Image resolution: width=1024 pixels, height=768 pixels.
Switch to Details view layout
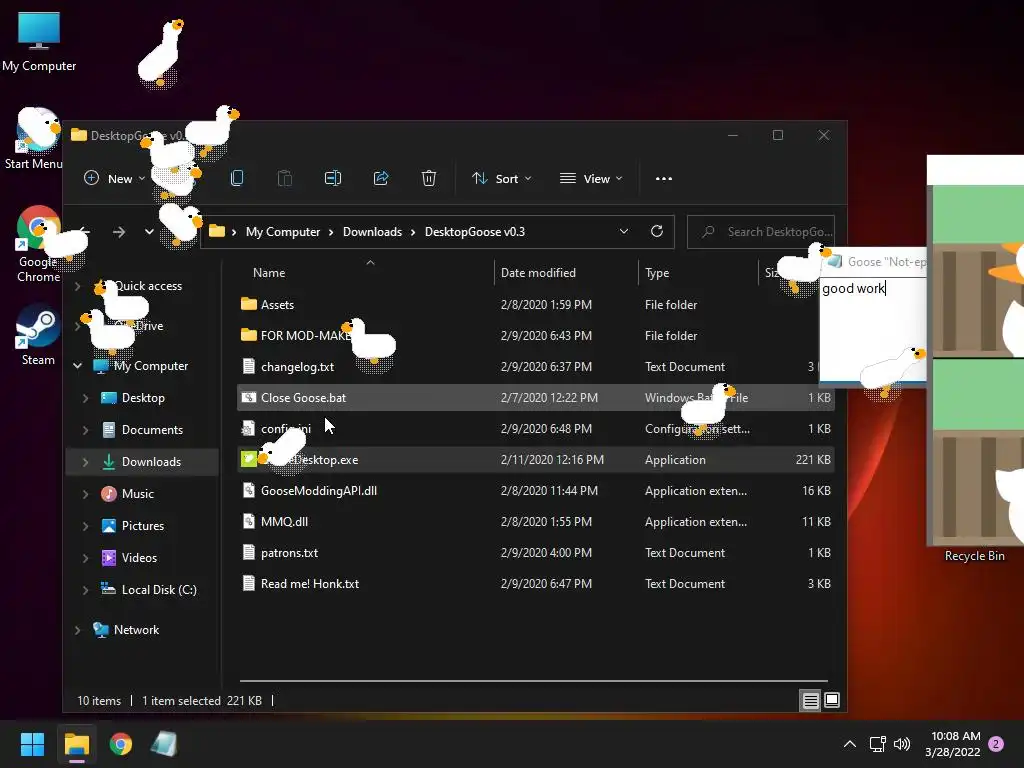810,701
